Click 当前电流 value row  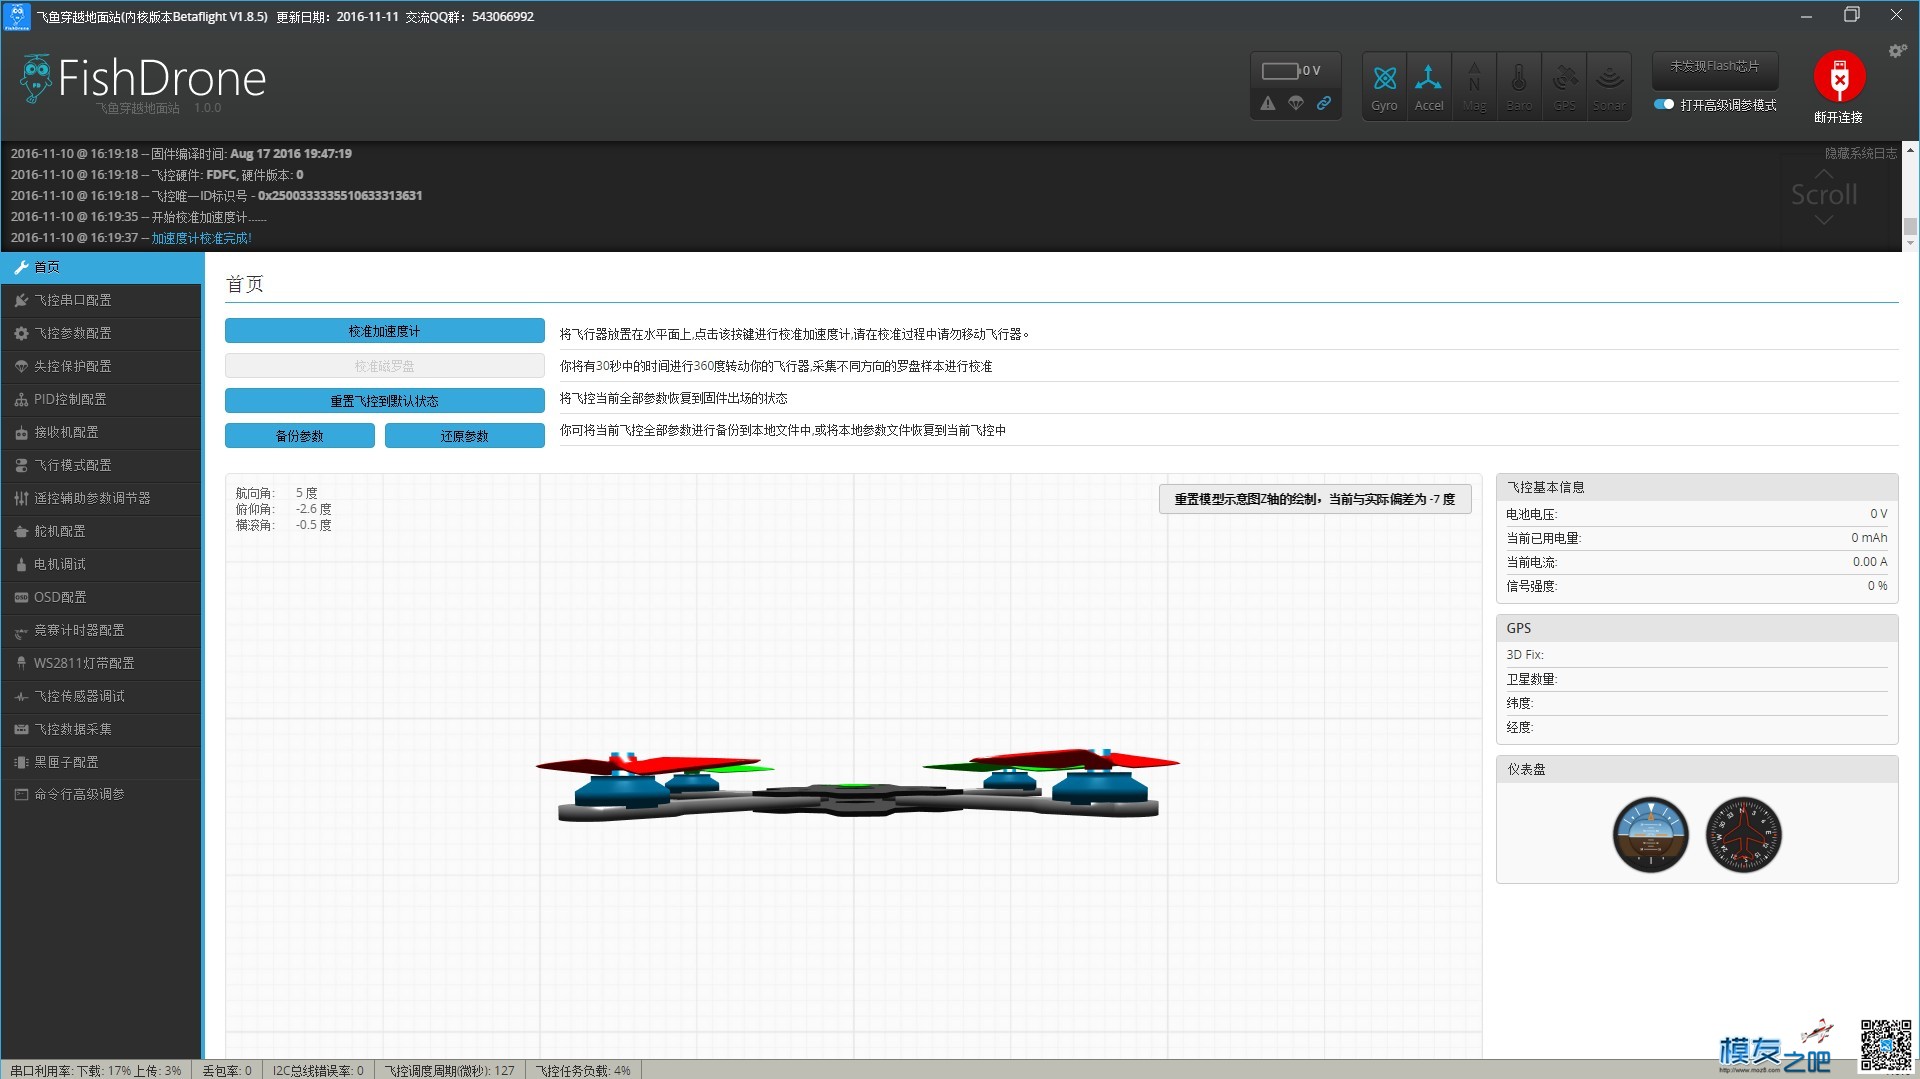pos(1697,562)
